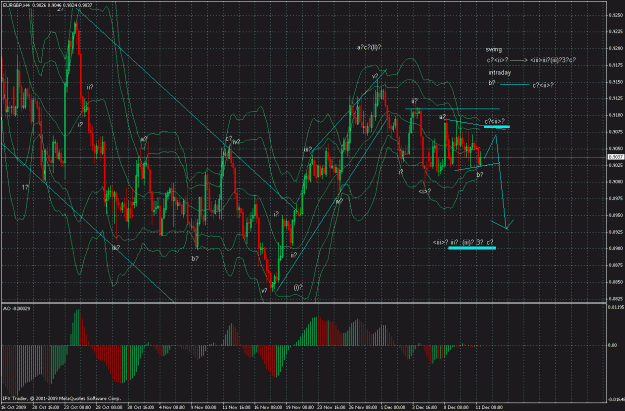Click the 0.9175 price axis label
Image resolution: width=625 pixels, height=411 pixels.
pyautogui.click(x=615, y=65)
